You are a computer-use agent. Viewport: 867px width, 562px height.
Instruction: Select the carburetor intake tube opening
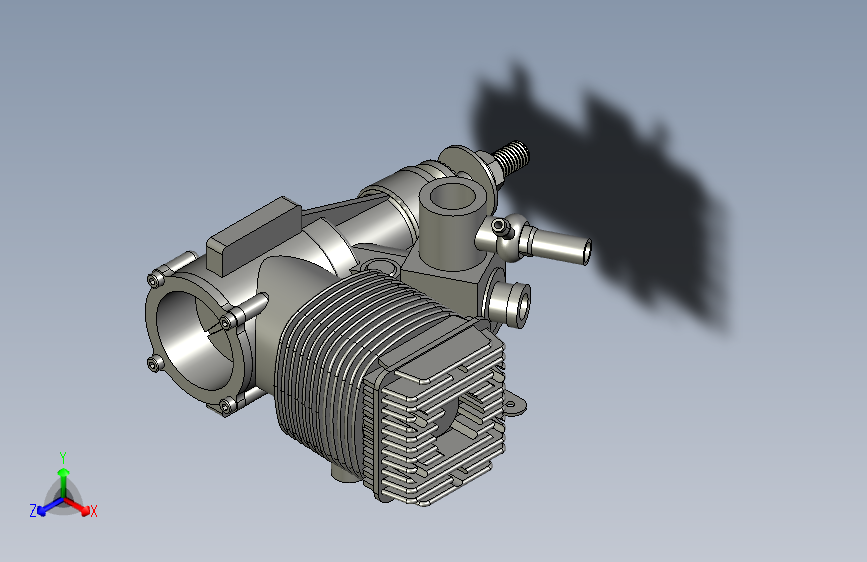[452, 196]
